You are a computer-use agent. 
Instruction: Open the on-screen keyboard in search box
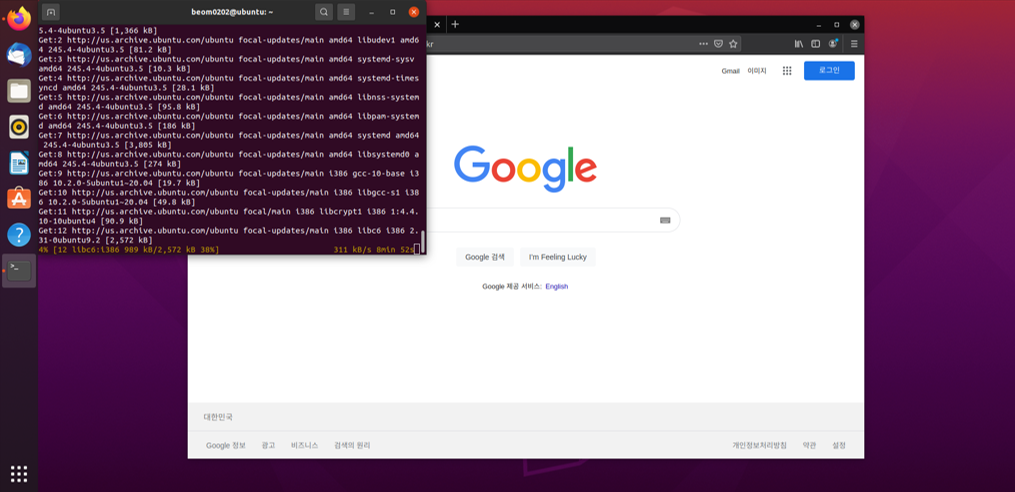665,220
